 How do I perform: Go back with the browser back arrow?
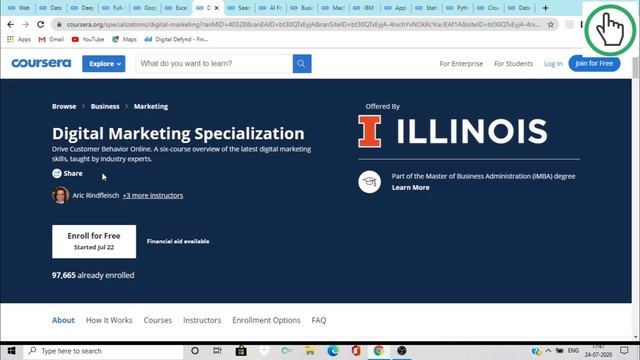[x=11, y=24]
